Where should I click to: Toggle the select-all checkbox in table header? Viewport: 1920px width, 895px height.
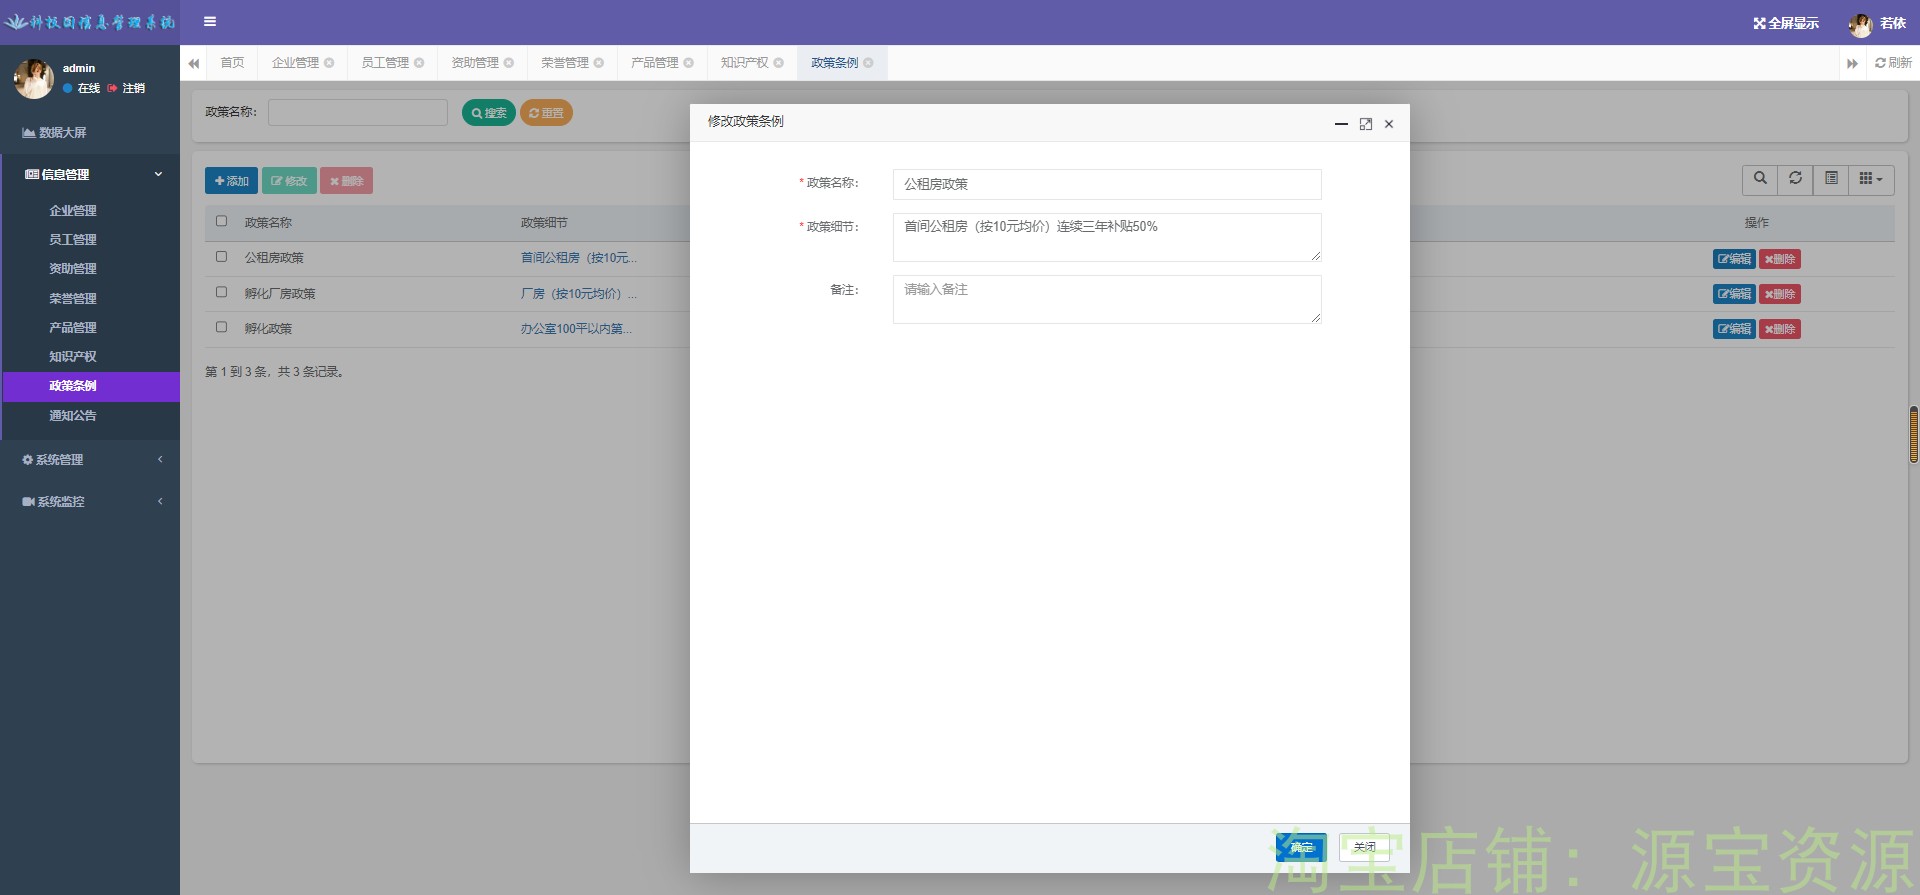coord(221,221)
